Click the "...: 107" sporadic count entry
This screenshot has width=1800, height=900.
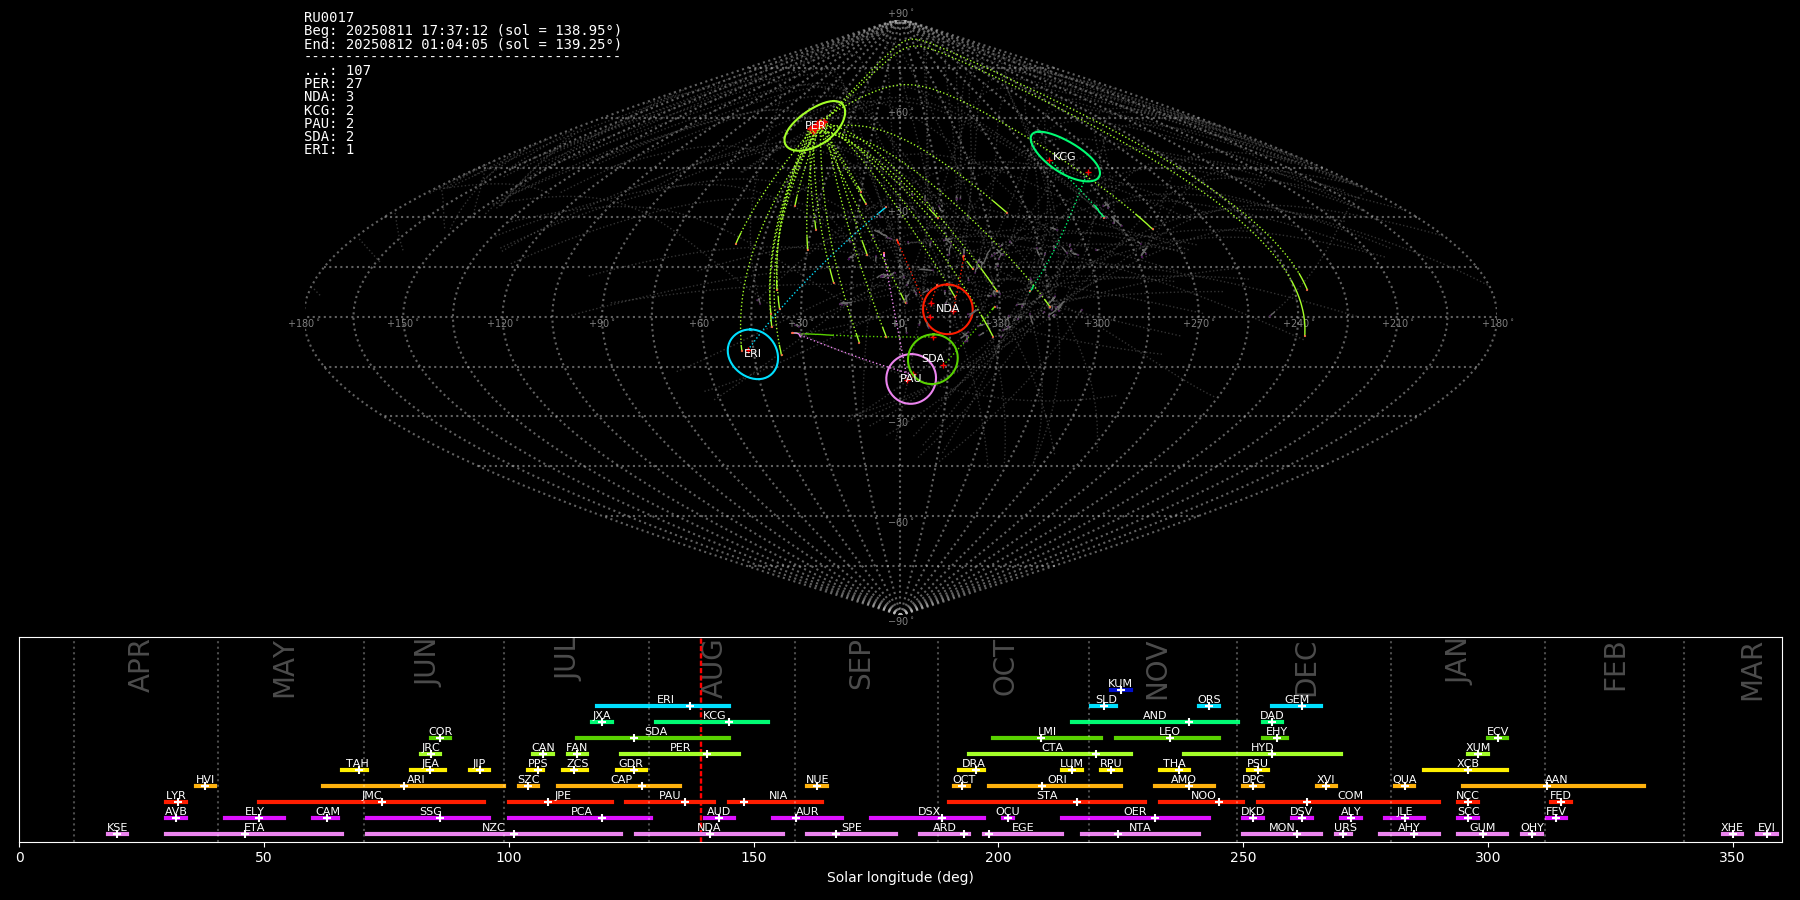(x=337, y=71)
